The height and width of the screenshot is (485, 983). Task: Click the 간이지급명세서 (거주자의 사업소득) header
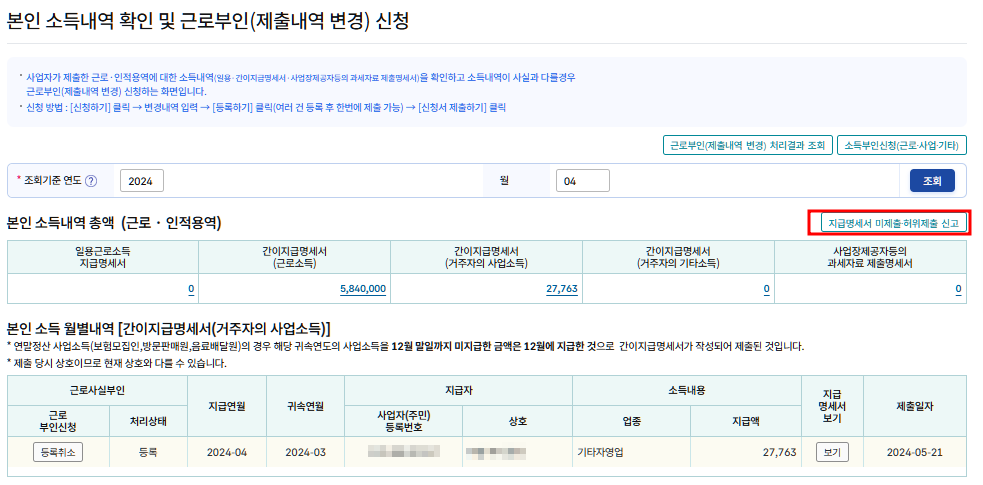[486, 257]
